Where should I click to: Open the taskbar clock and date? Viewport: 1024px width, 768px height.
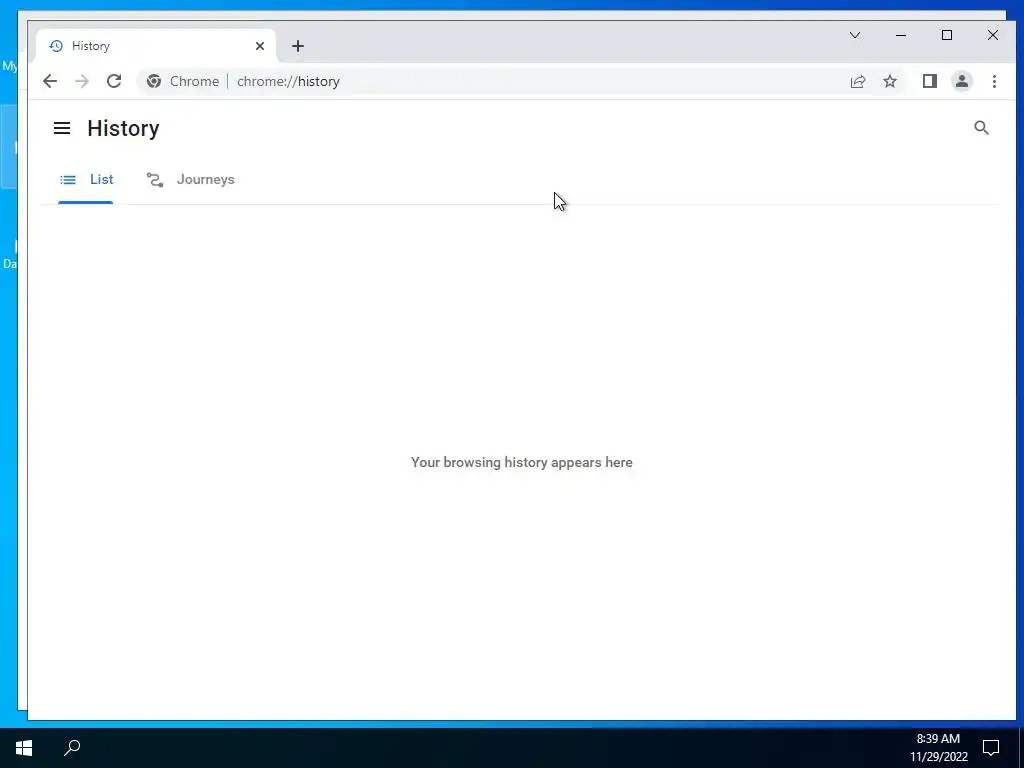pos(938,748)
